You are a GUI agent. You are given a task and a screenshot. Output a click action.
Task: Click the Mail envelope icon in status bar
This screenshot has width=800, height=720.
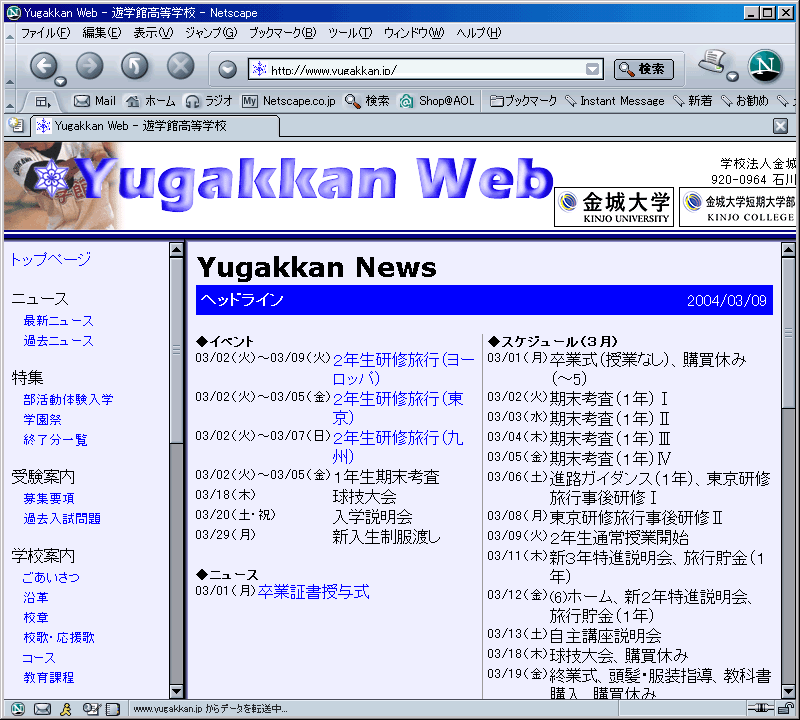point(42,708)
